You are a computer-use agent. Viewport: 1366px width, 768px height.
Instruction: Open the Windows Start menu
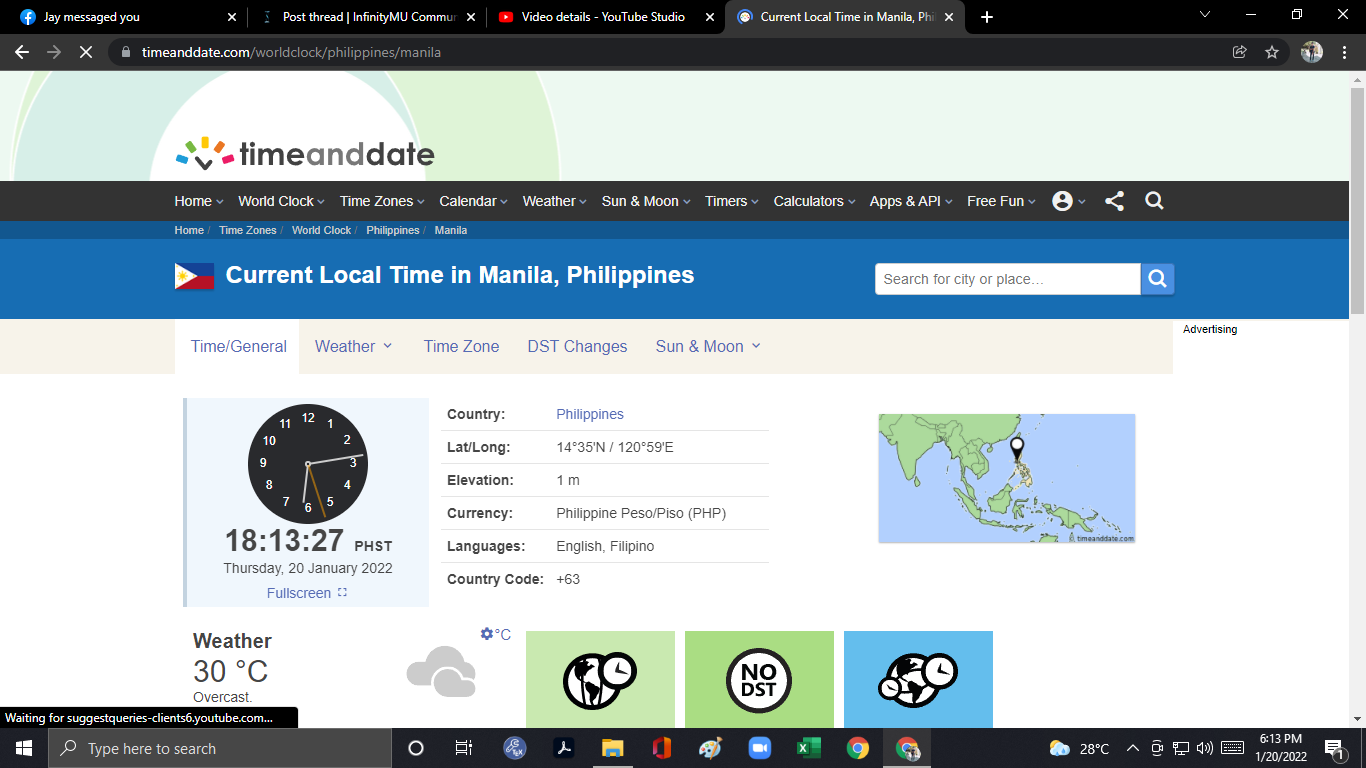tap(24, 748)
